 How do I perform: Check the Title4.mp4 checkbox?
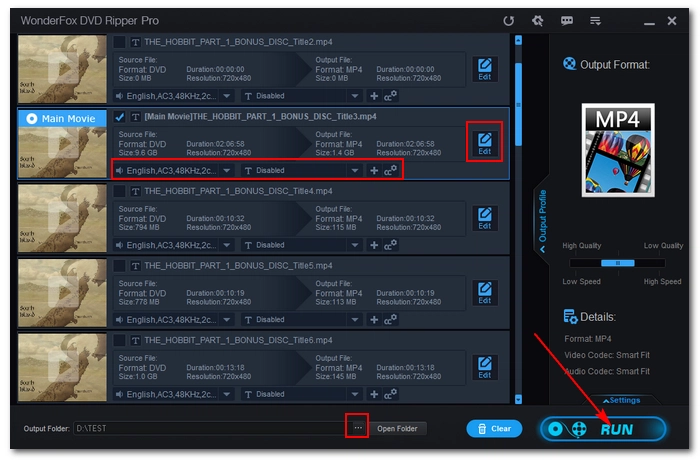(x=119, y=191)
